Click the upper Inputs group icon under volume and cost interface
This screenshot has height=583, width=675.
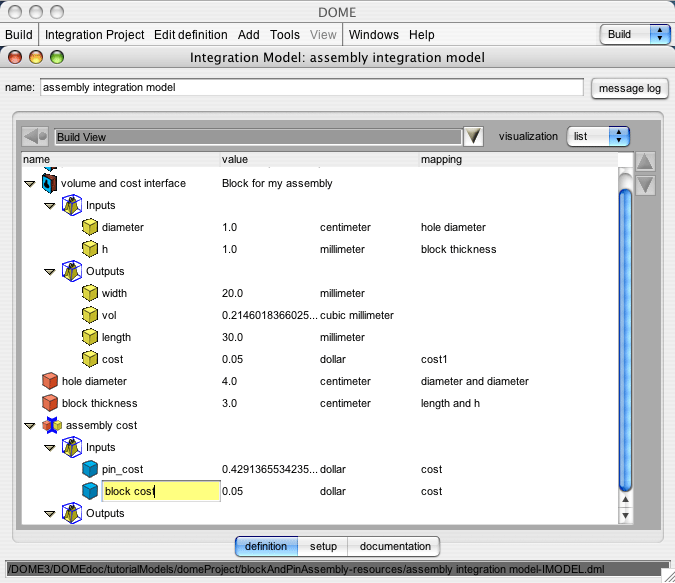71,205
